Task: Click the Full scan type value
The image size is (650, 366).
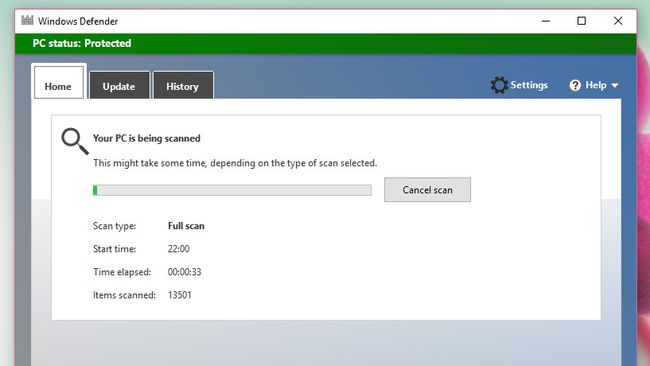Action: click(x=186, y=226)
